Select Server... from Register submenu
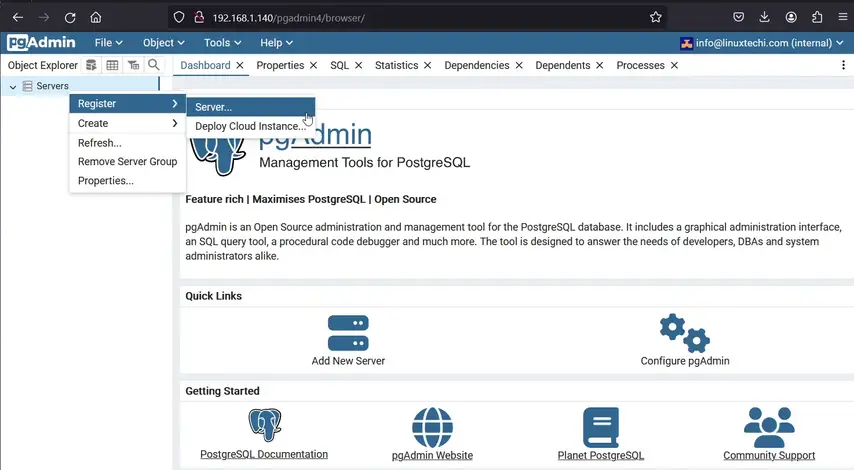 click(214, 107)
